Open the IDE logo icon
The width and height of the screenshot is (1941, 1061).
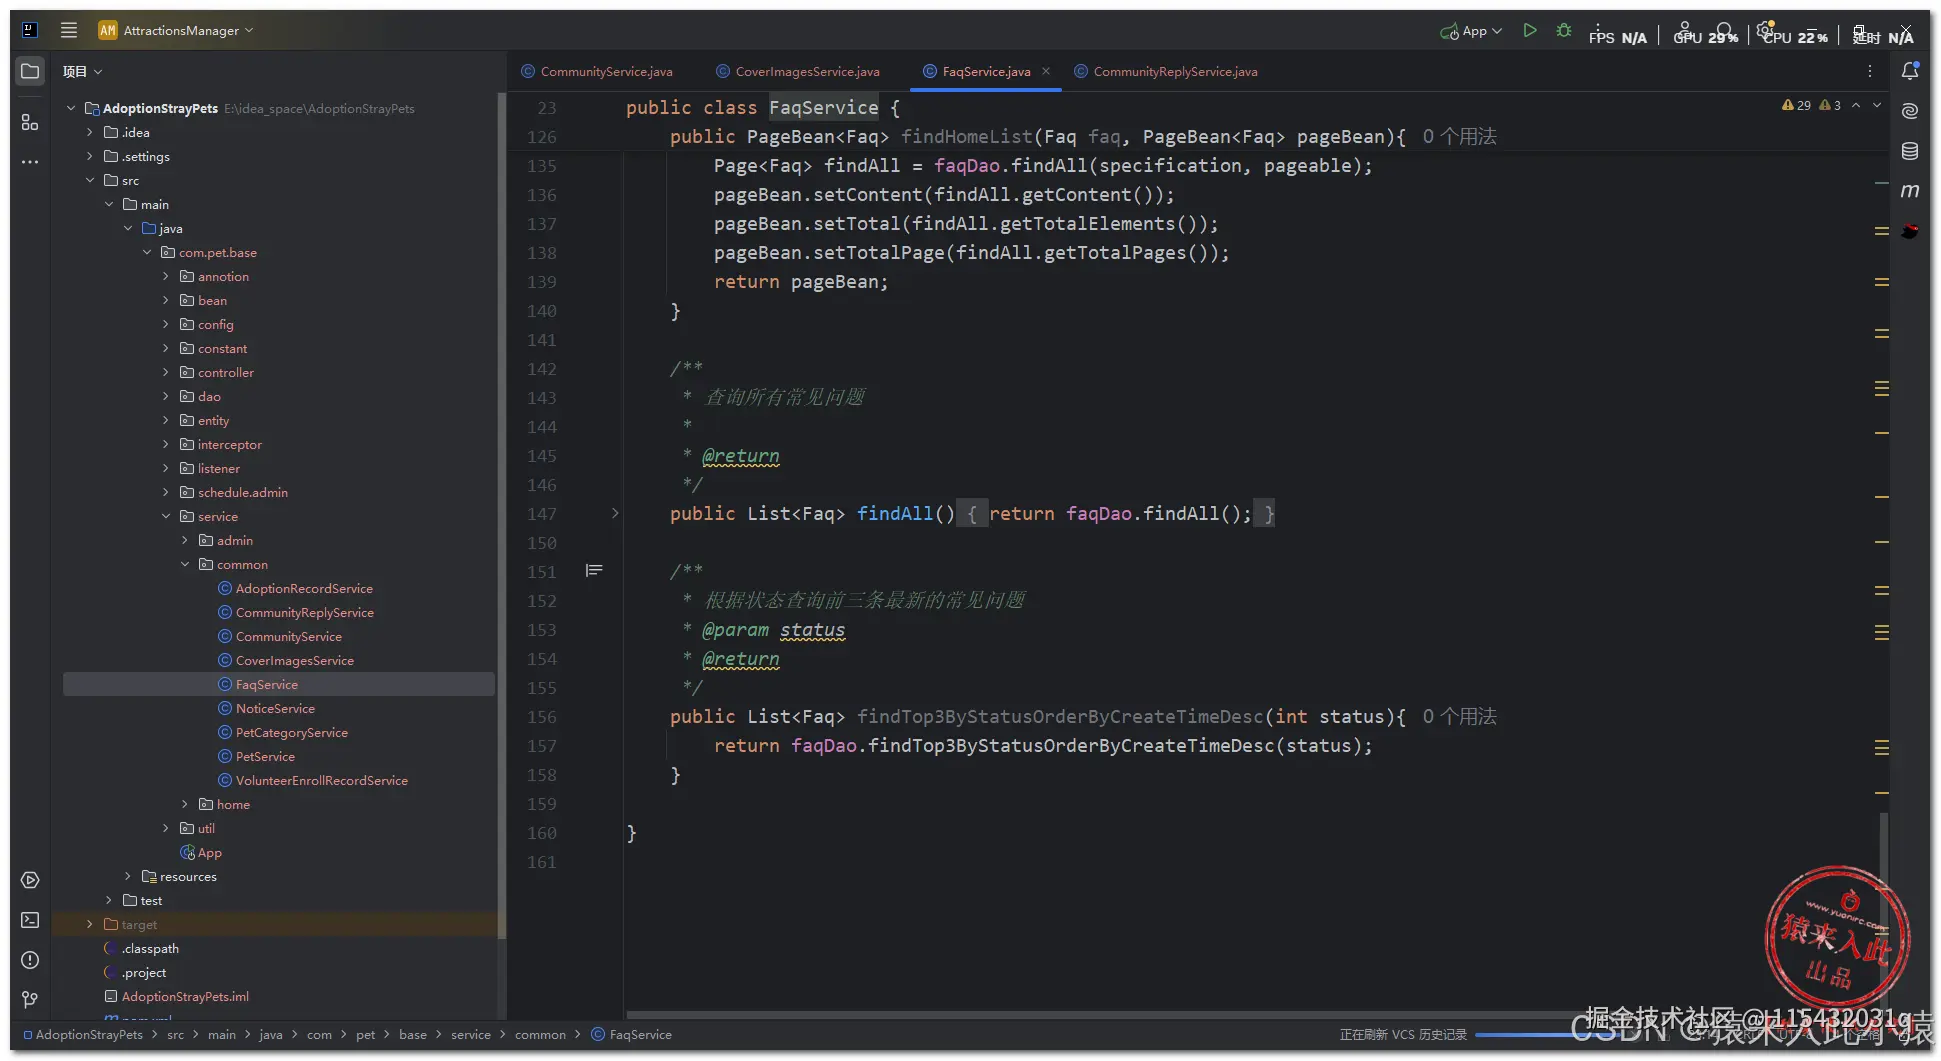[x=30, y=30]
